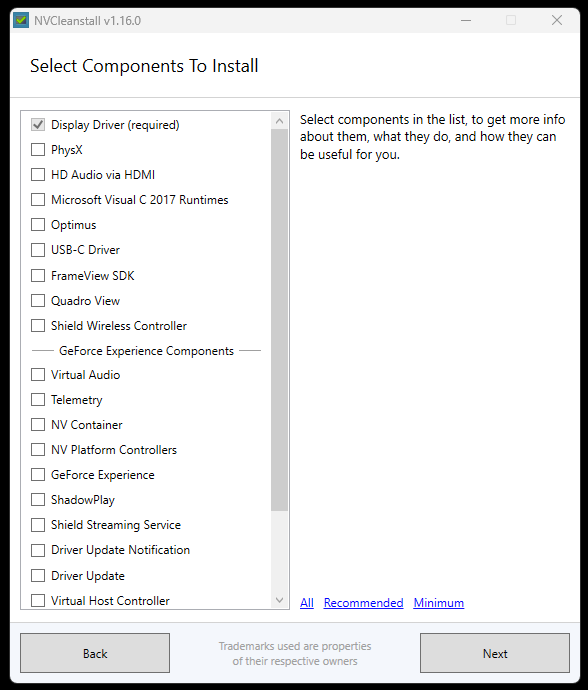588x690 pixels.
Task: Click the NVCleanstall app icon in title bar
Action: pyautogui.click(x=21, y=21)
